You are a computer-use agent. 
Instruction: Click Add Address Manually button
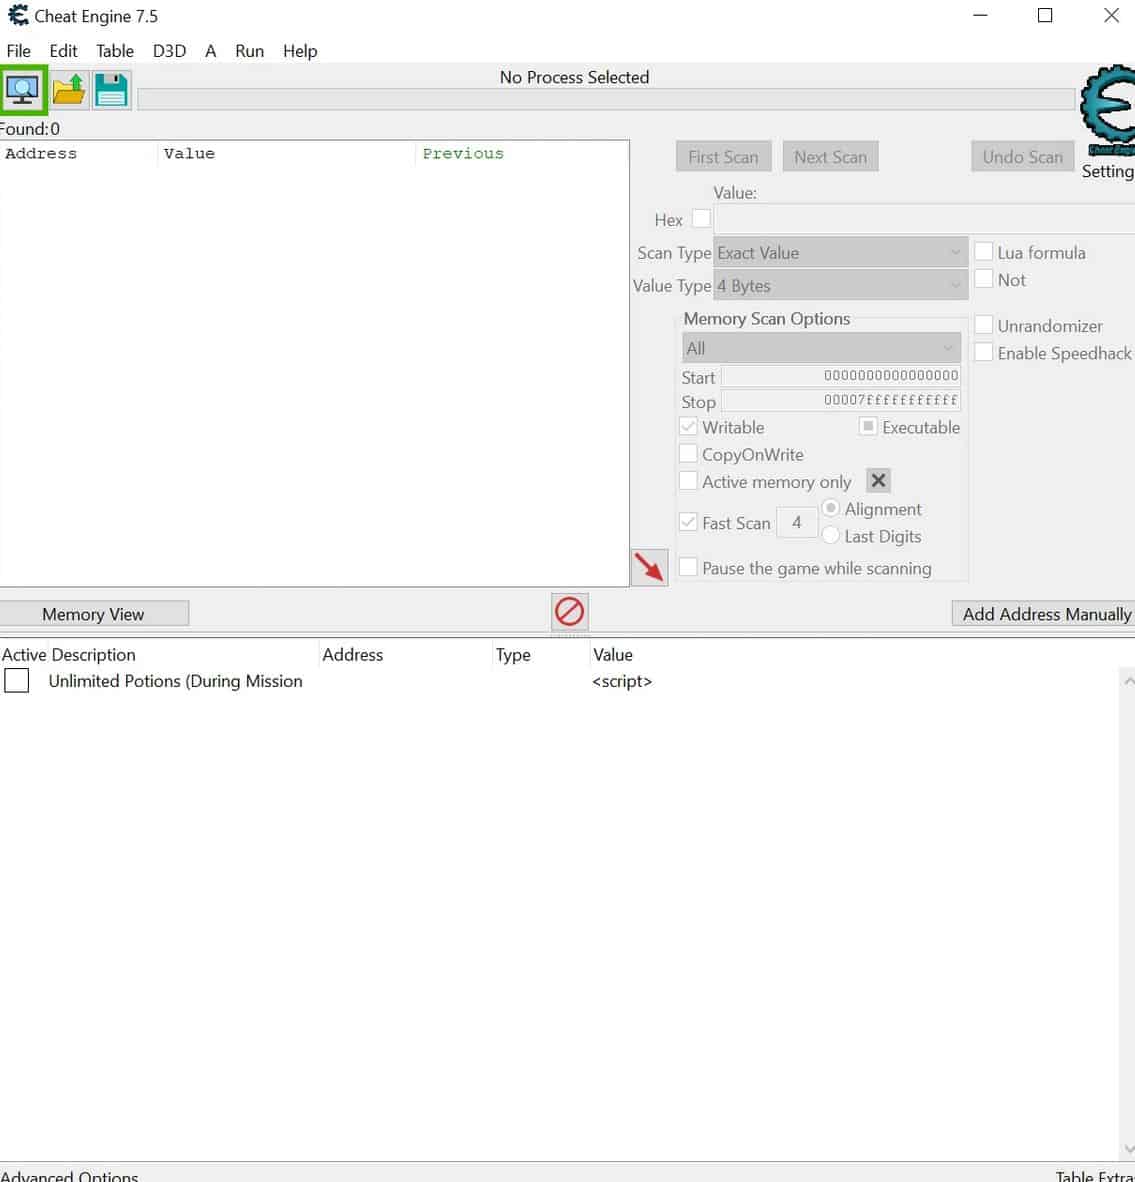[1045, 614]
